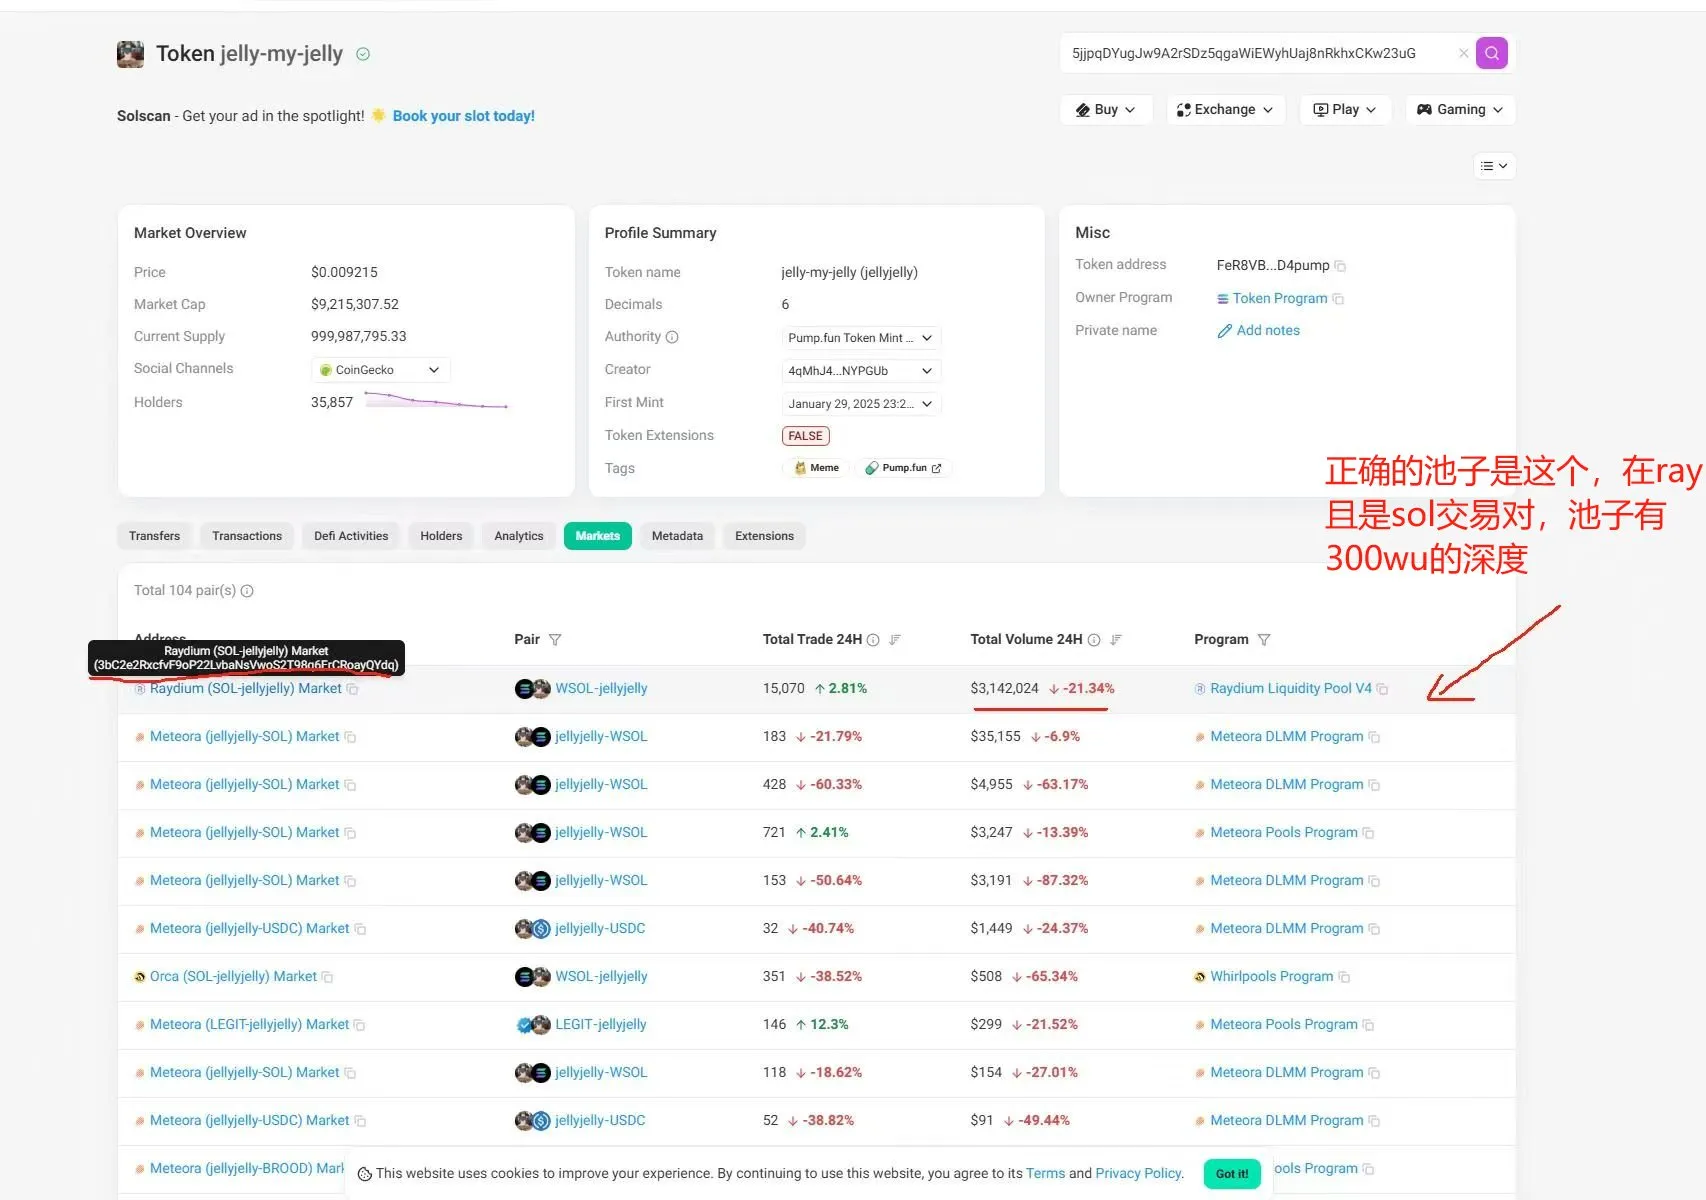Sort by Total Volume 24H
Viewport: 1706px width, 1200px height.
1116,640
